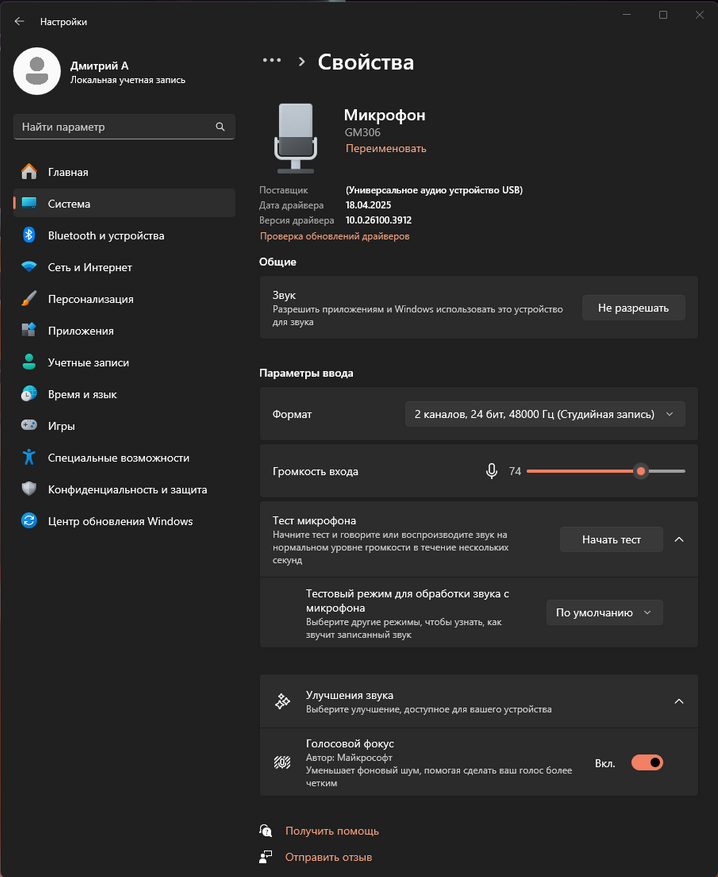This screenshot has width=718, height=877.
Task: Click the Центр обновления Windows icon
Action: (29, 521)
